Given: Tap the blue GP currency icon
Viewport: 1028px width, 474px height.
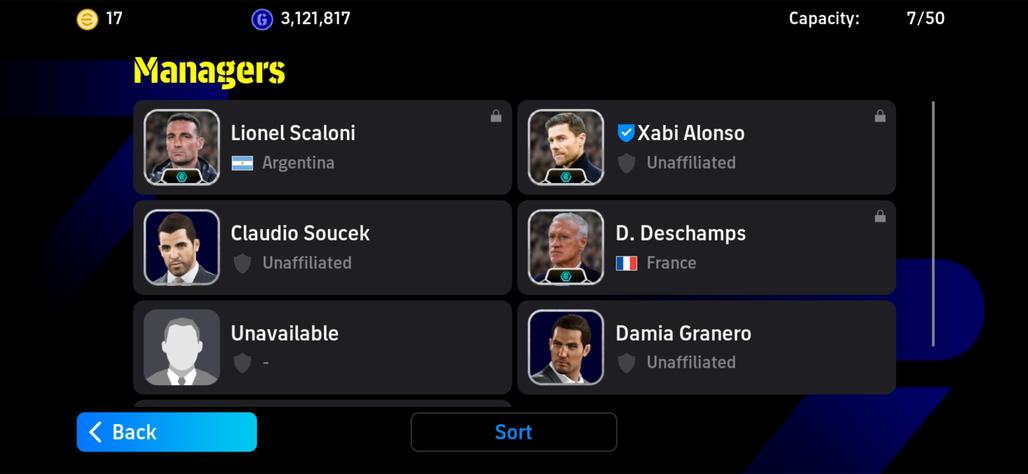Looking at the screenshot, I should click(262, 19).
